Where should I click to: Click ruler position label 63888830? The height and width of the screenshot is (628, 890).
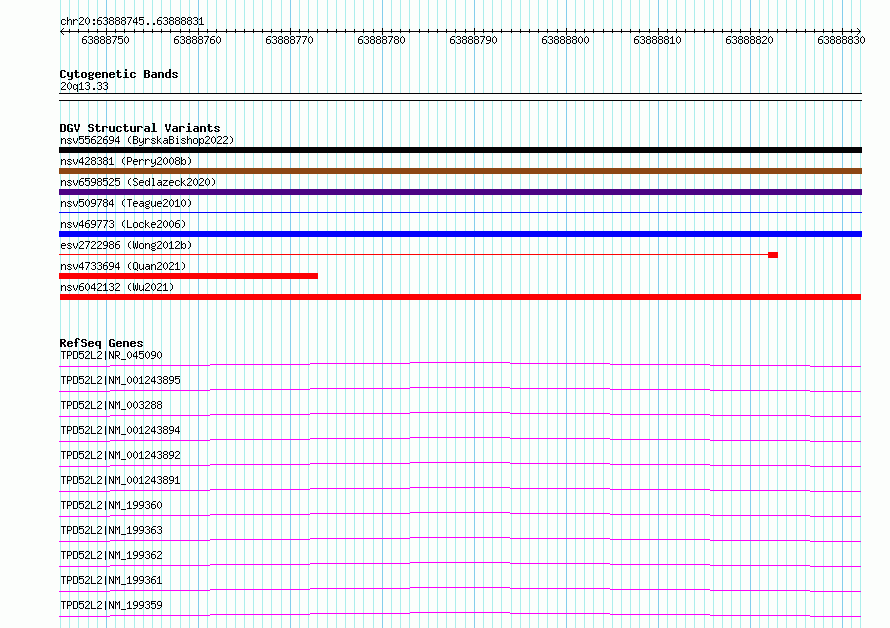click(841, 40)
